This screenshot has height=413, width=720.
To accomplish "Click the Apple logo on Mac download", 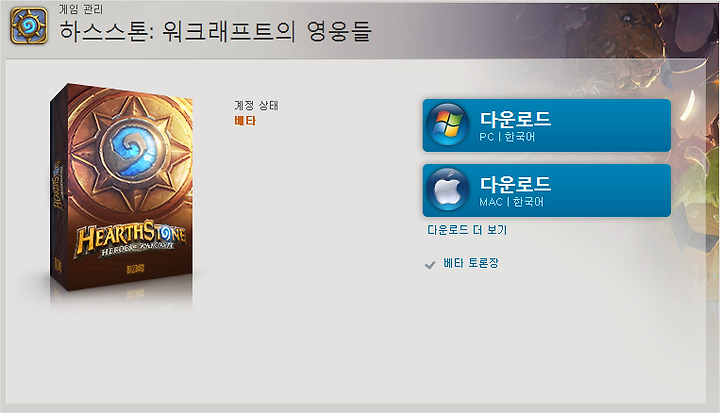I will (447, 190).
